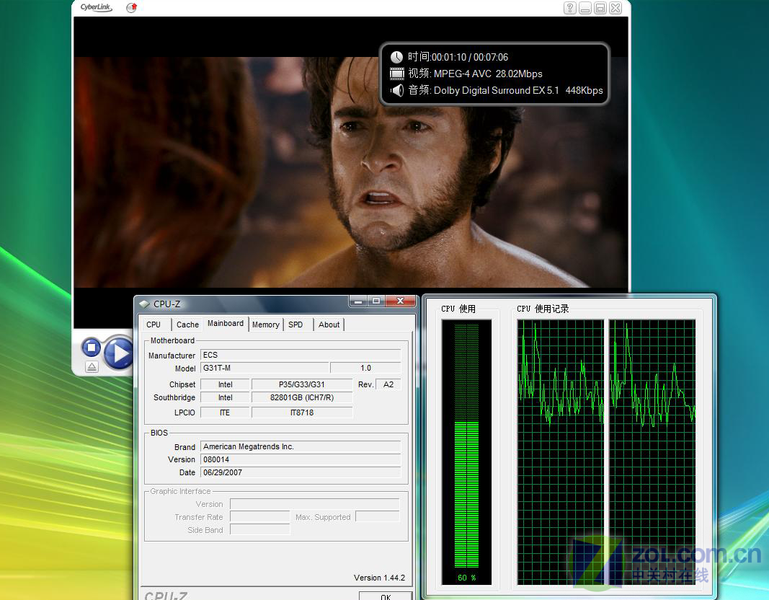Click the BIOS brand American Megatrends Inc.
Viewport: 769px width, 600px height.
click(x=301, y=446)
